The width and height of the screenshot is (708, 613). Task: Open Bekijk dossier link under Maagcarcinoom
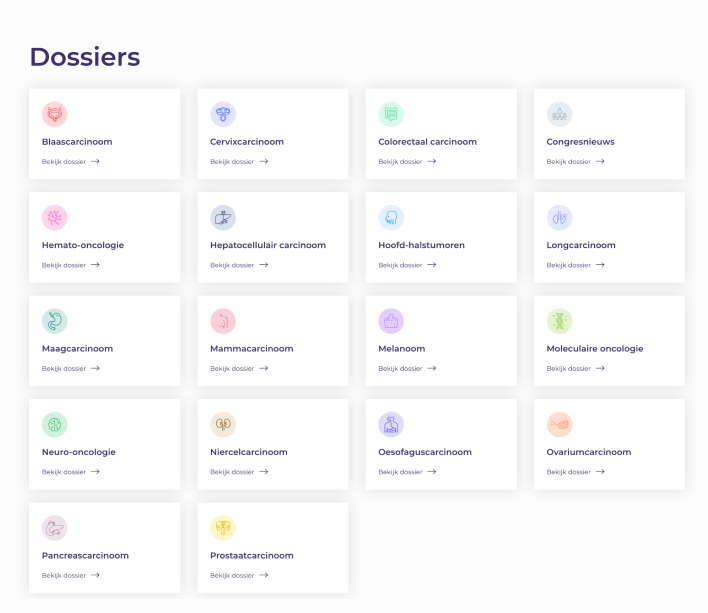[x=71, y=368]
